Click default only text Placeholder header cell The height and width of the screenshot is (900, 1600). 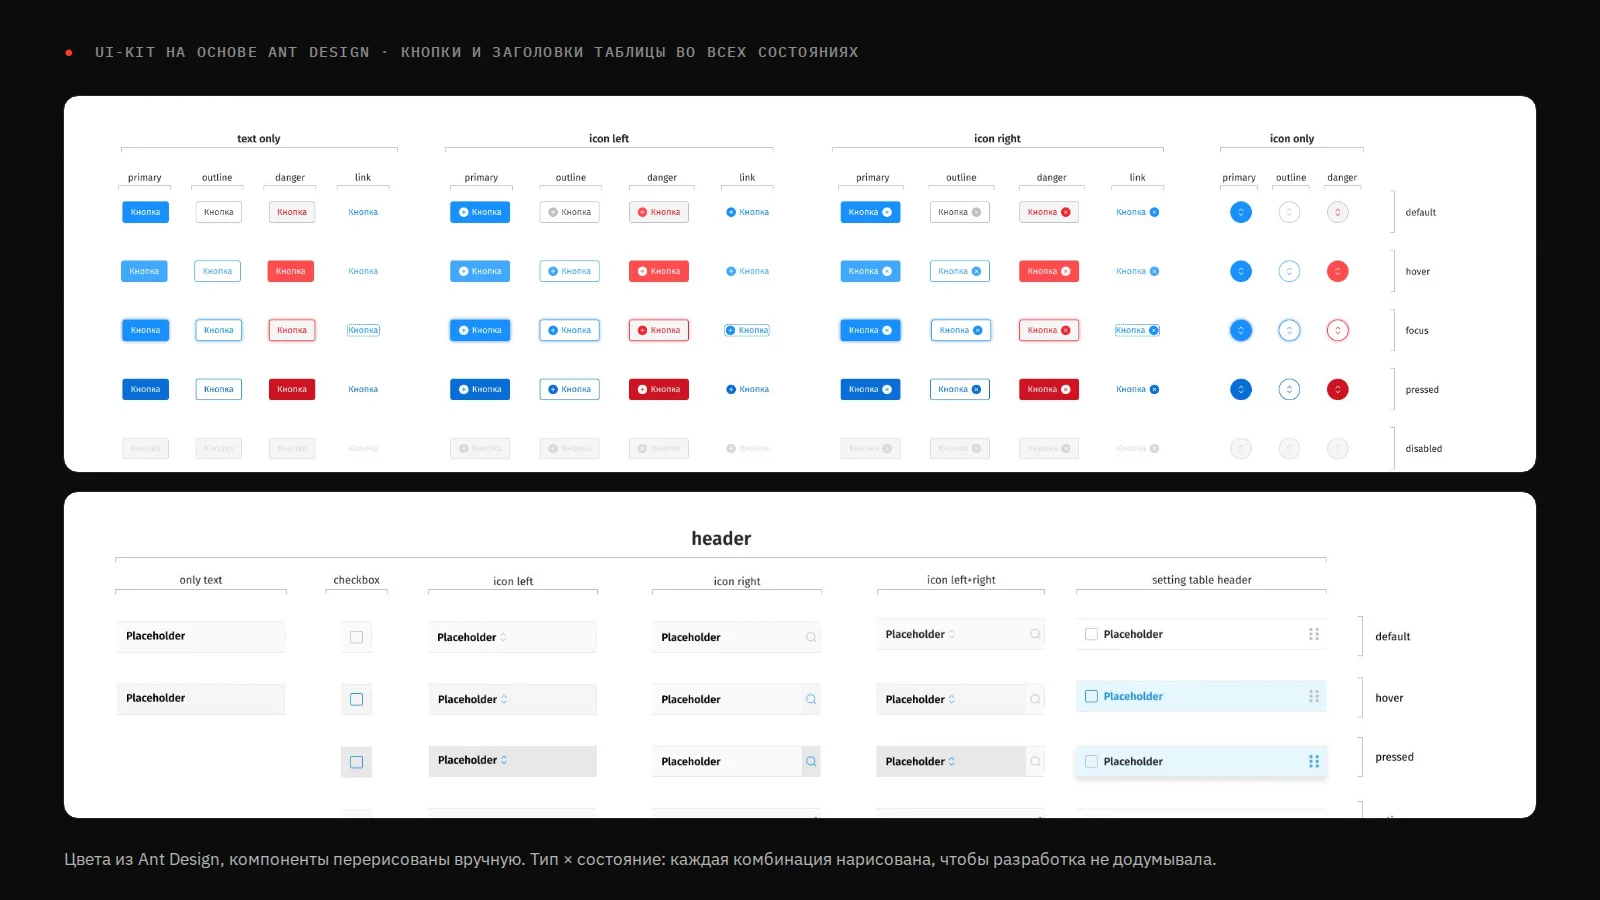point(200,637)
